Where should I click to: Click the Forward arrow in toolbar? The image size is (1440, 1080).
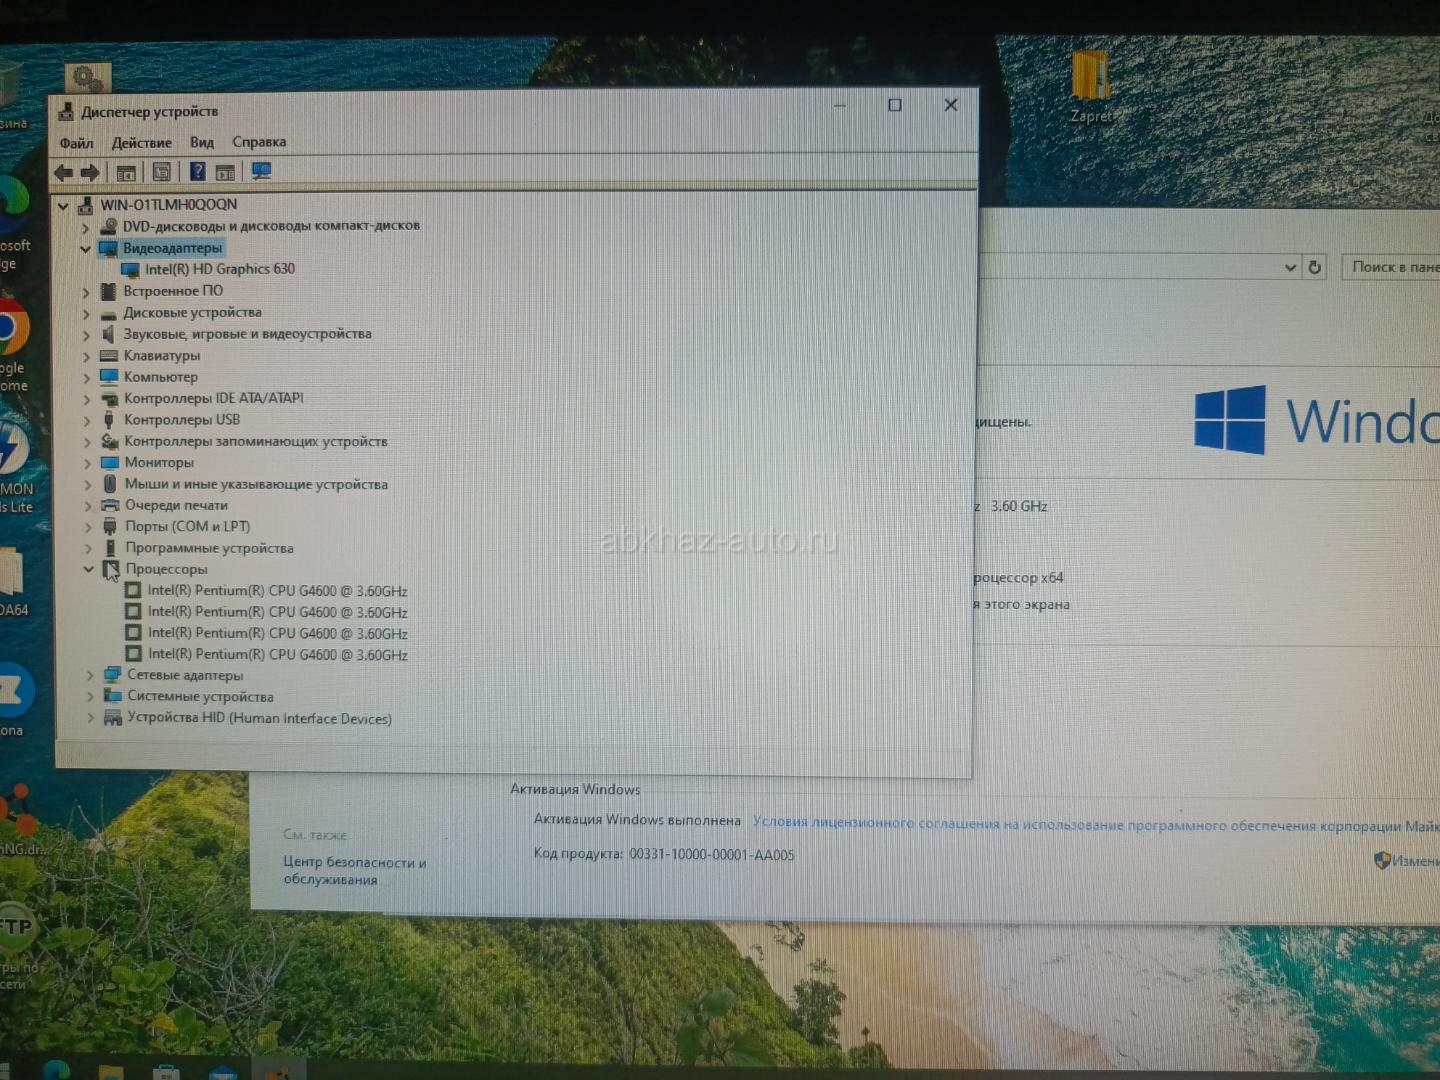coord(90,173)
